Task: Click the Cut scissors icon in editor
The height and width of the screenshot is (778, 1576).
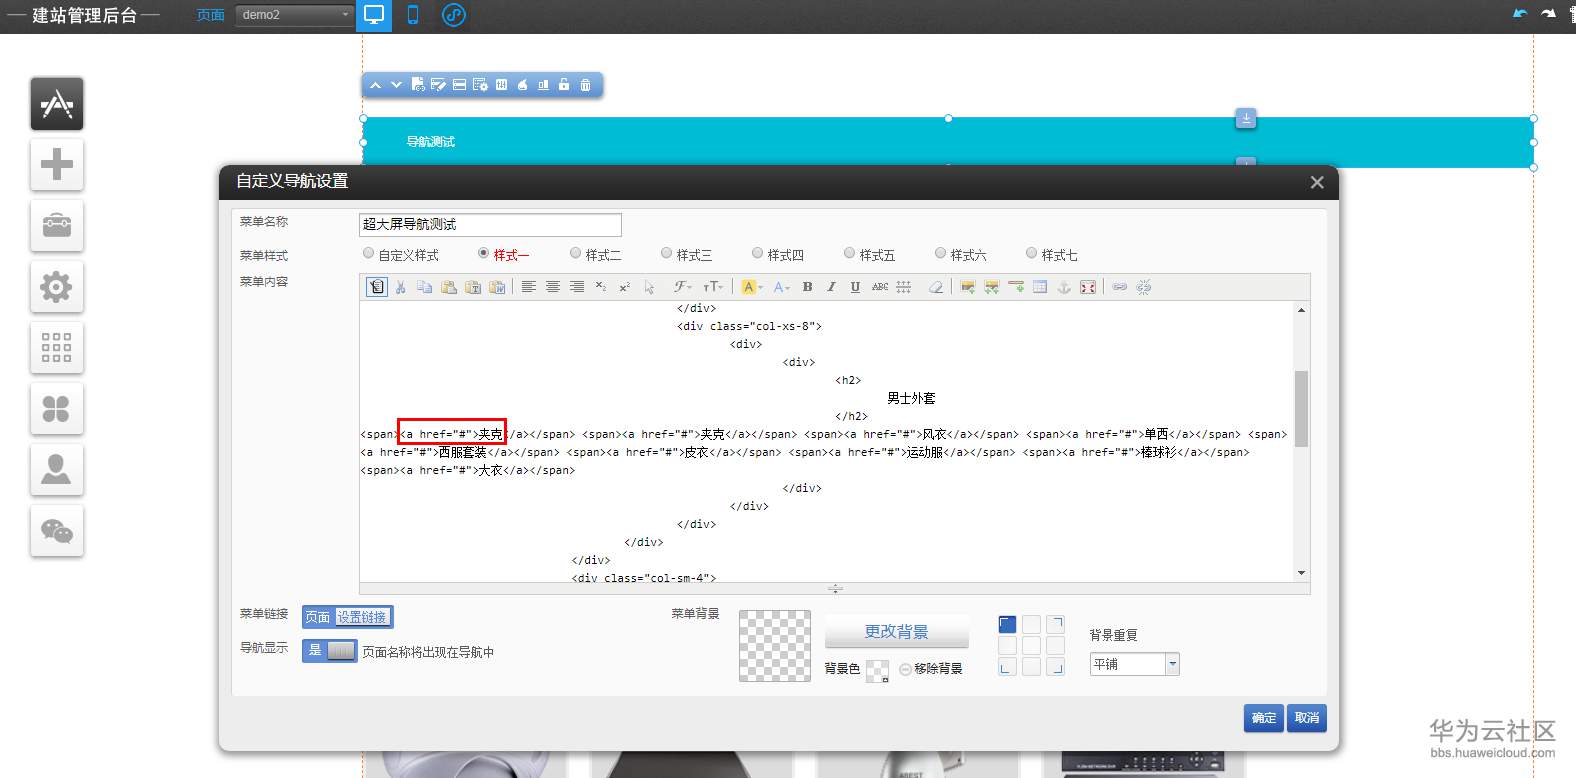Action: point(401,287)
